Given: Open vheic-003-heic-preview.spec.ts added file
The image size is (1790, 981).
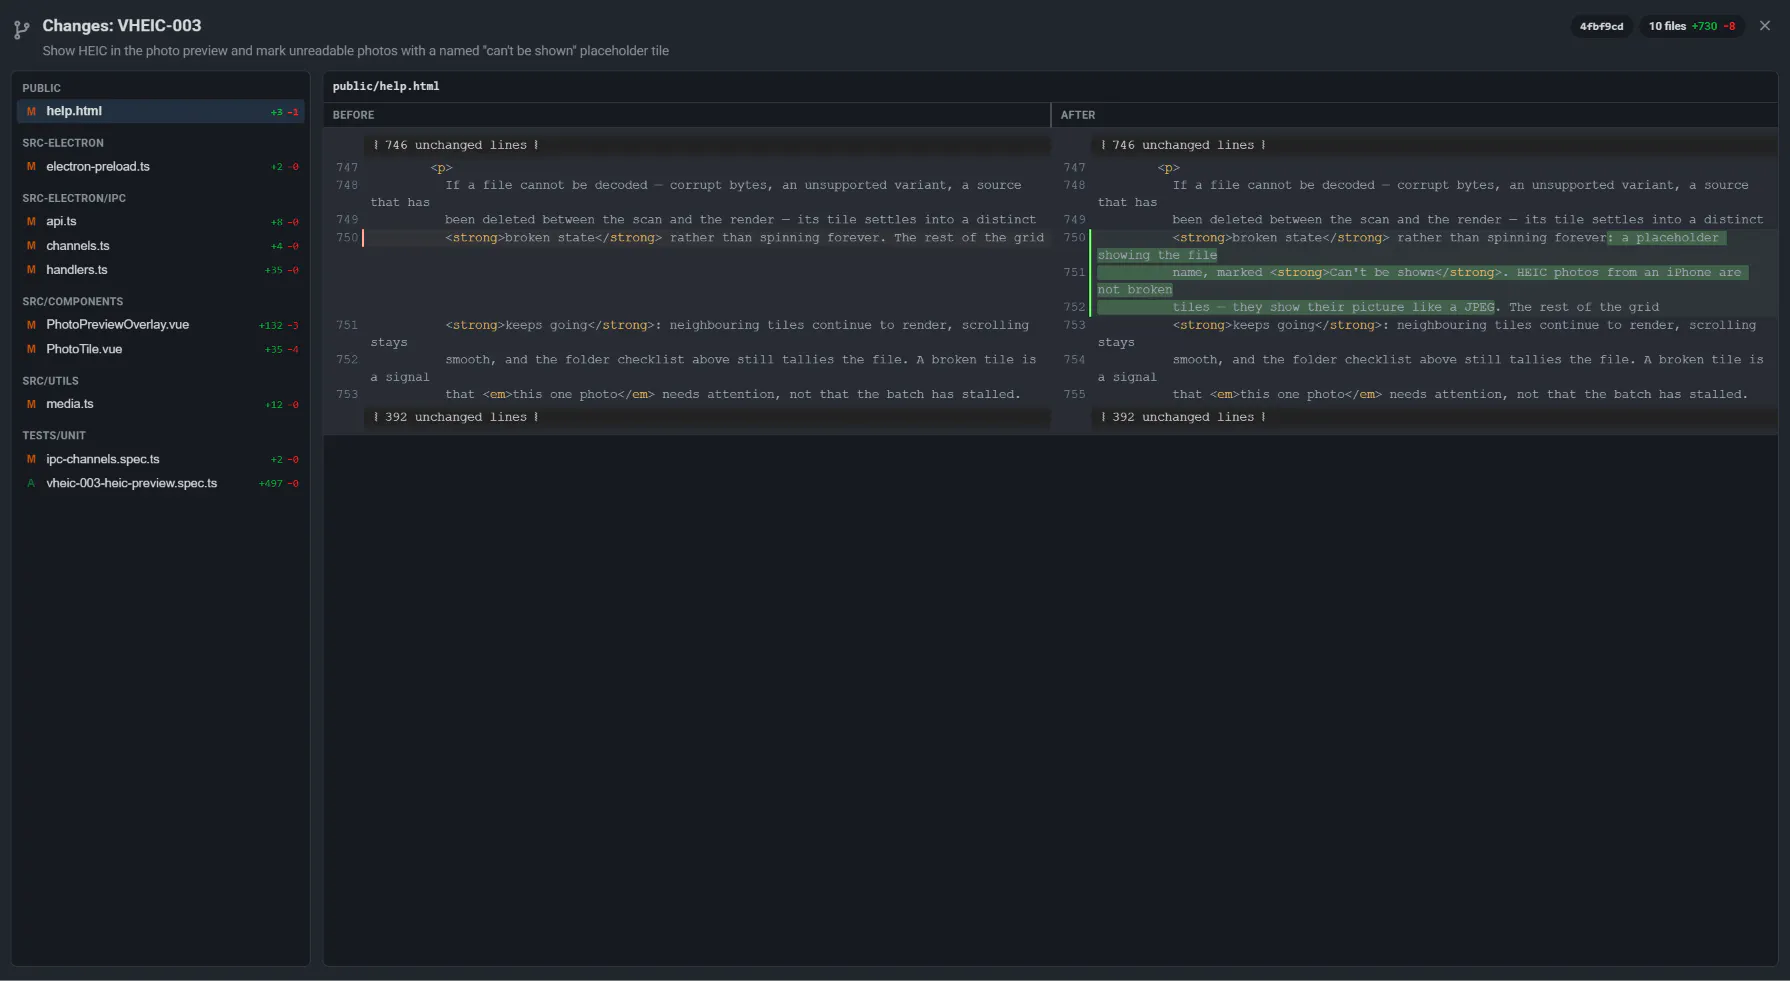Looking at the screenshot, I should tap(160, 483).
